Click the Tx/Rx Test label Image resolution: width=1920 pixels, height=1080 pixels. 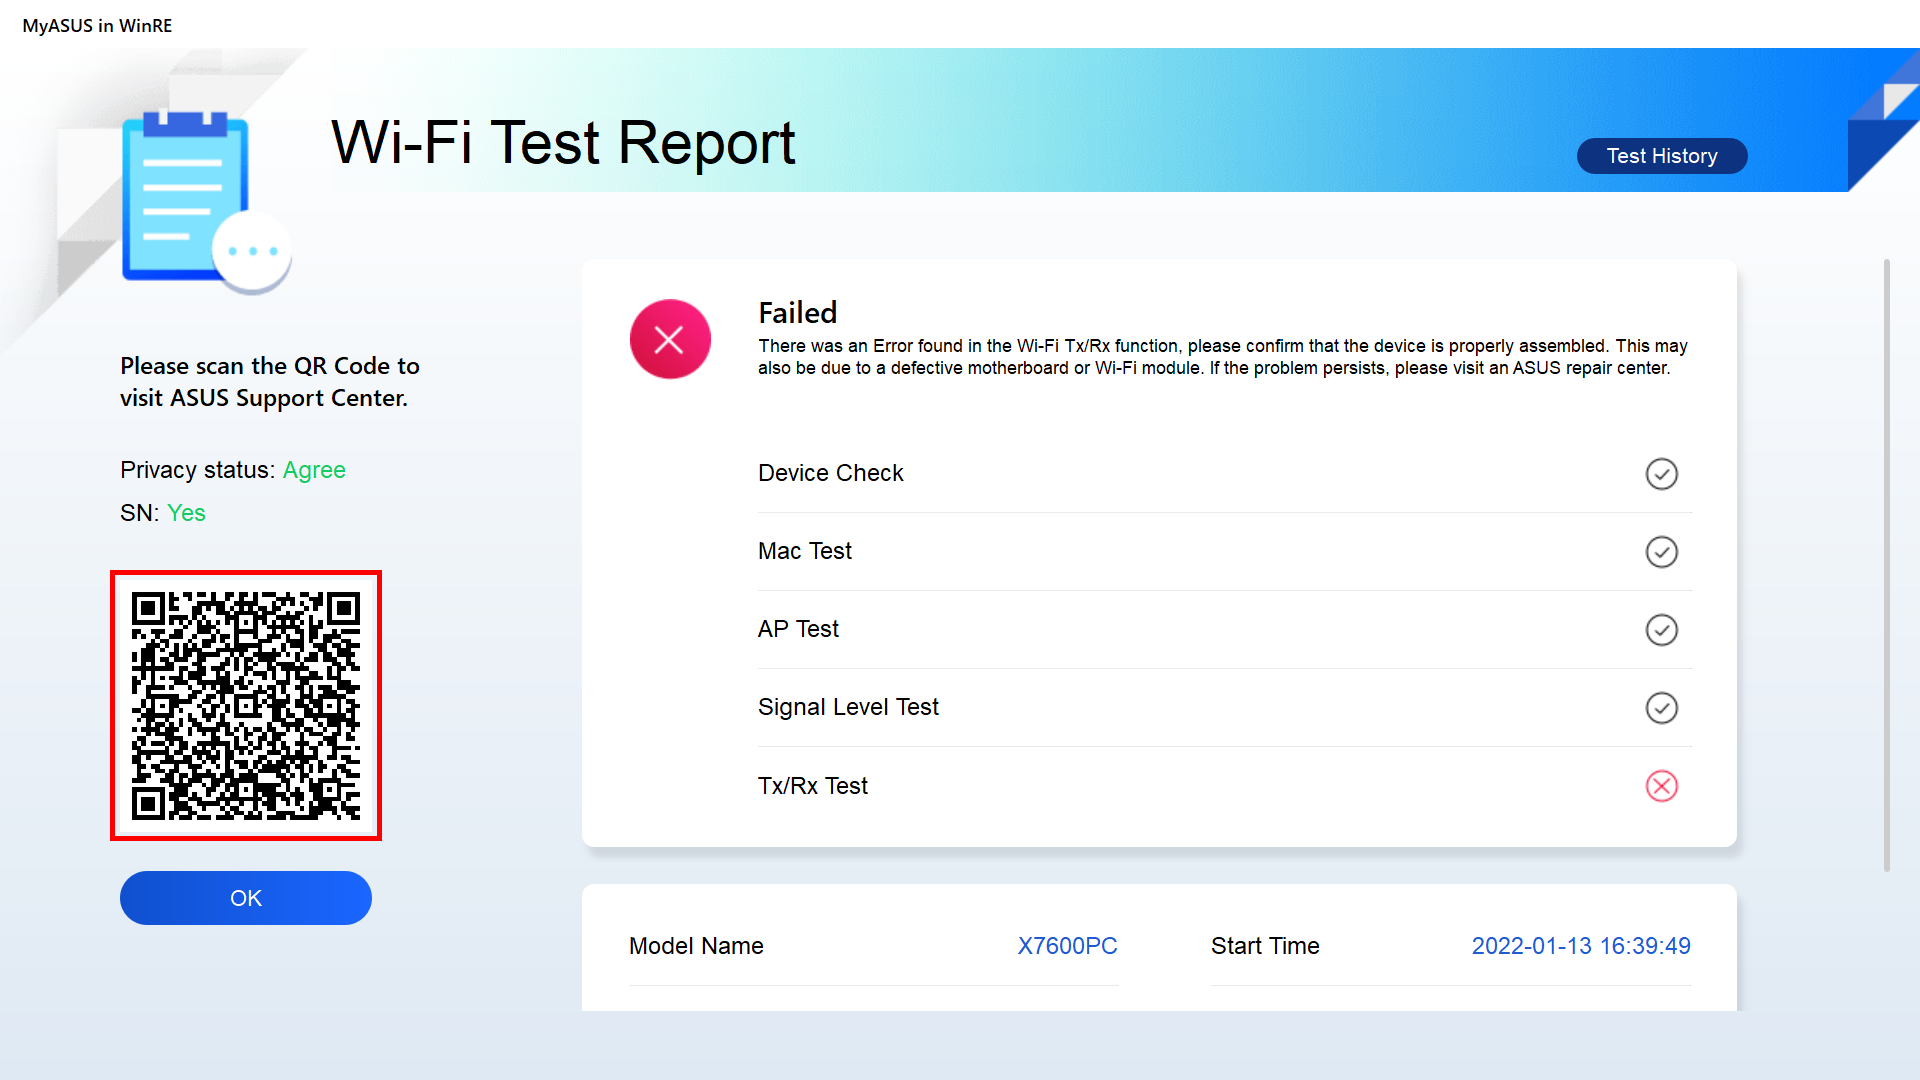(x=813, y=786)
